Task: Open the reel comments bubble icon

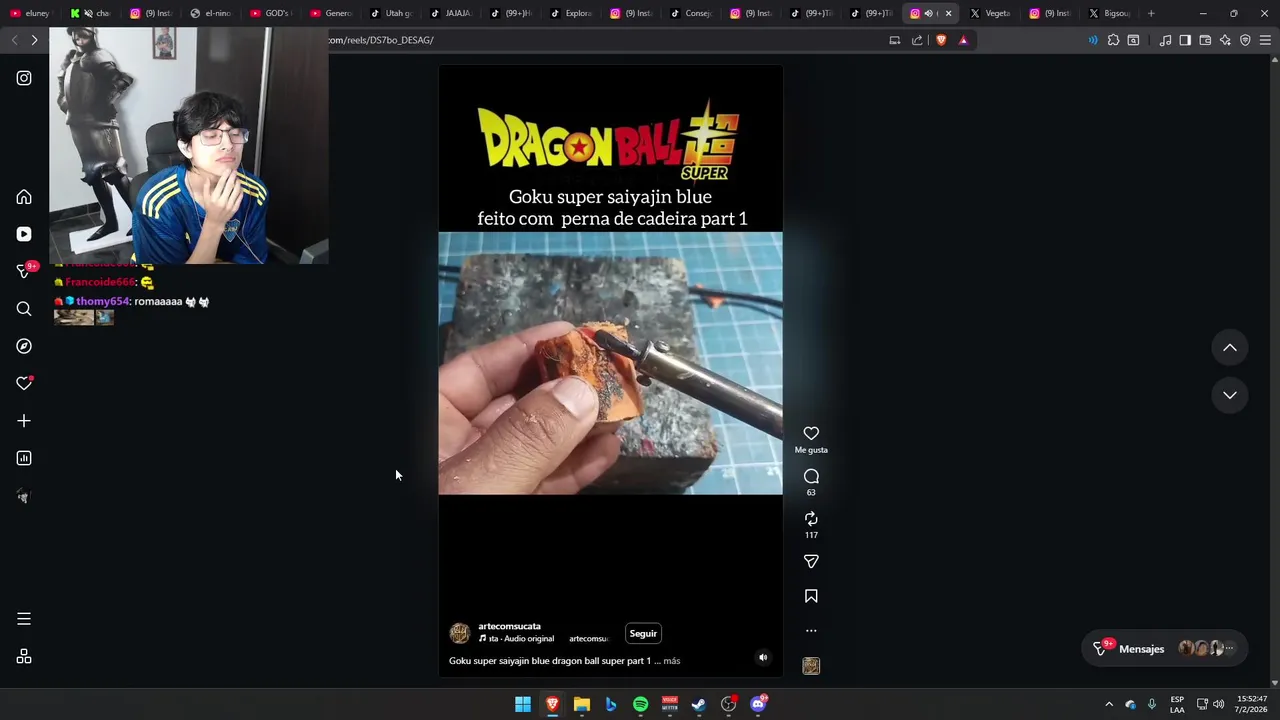Action: point(811,476)
